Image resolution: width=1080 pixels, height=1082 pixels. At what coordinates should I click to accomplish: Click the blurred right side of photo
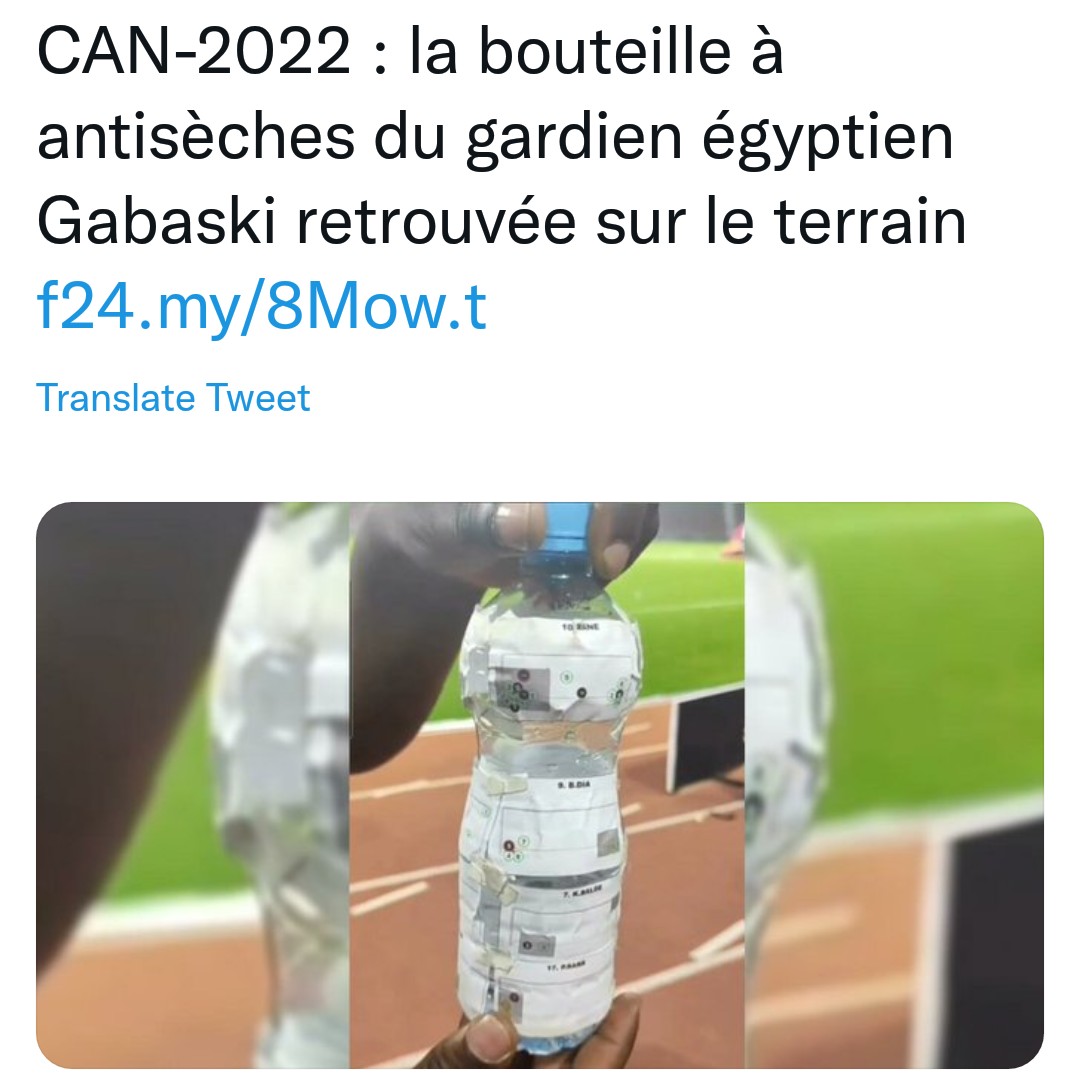pos(894,785)
